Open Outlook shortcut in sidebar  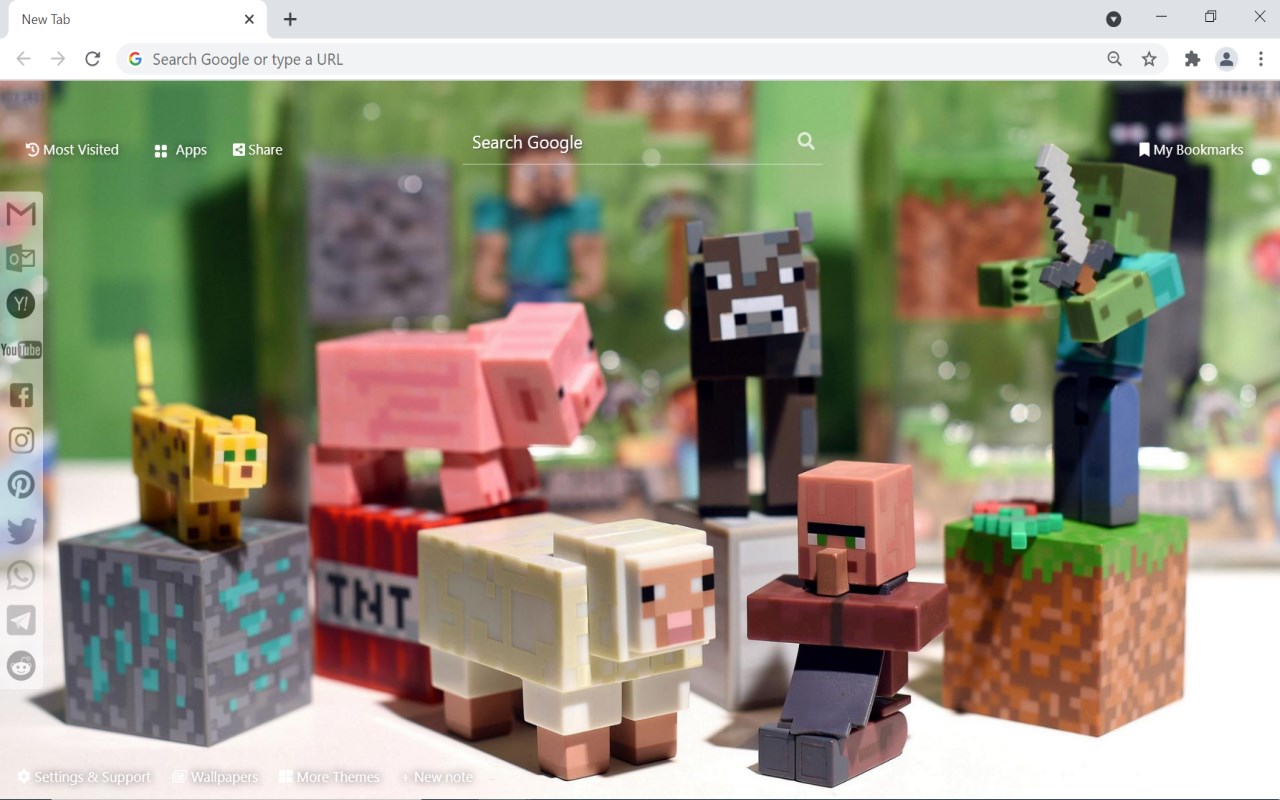tap(21, 259)
